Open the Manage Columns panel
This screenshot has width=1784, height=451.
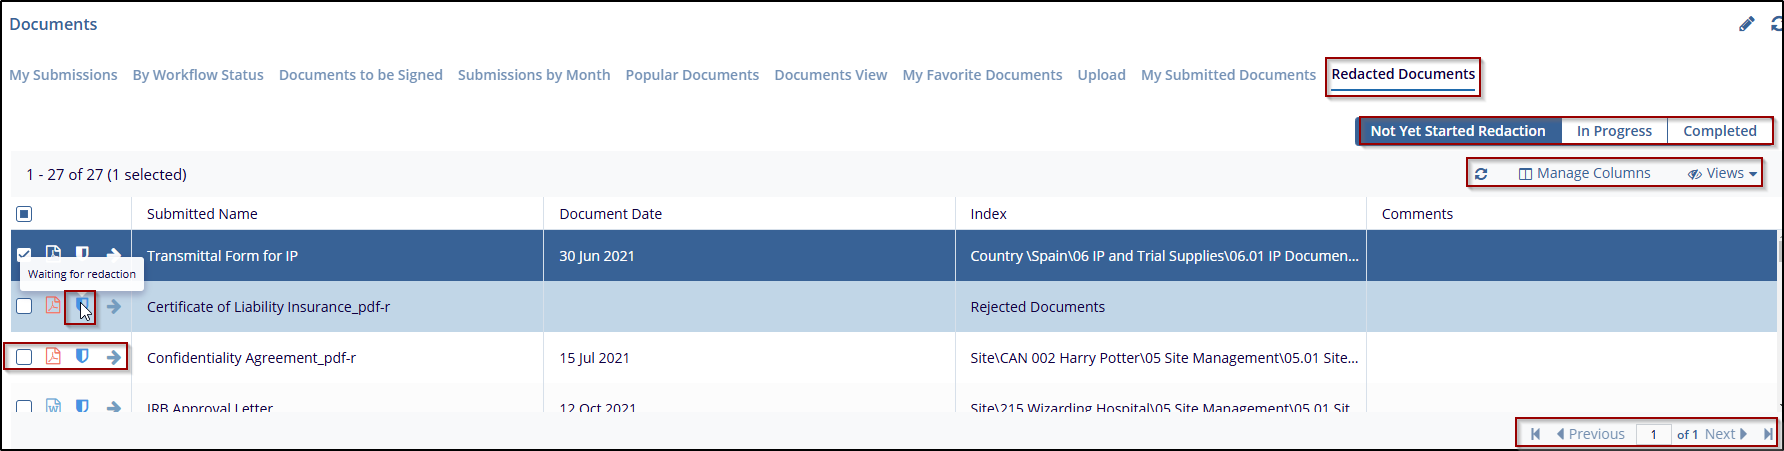[1584, 174]
